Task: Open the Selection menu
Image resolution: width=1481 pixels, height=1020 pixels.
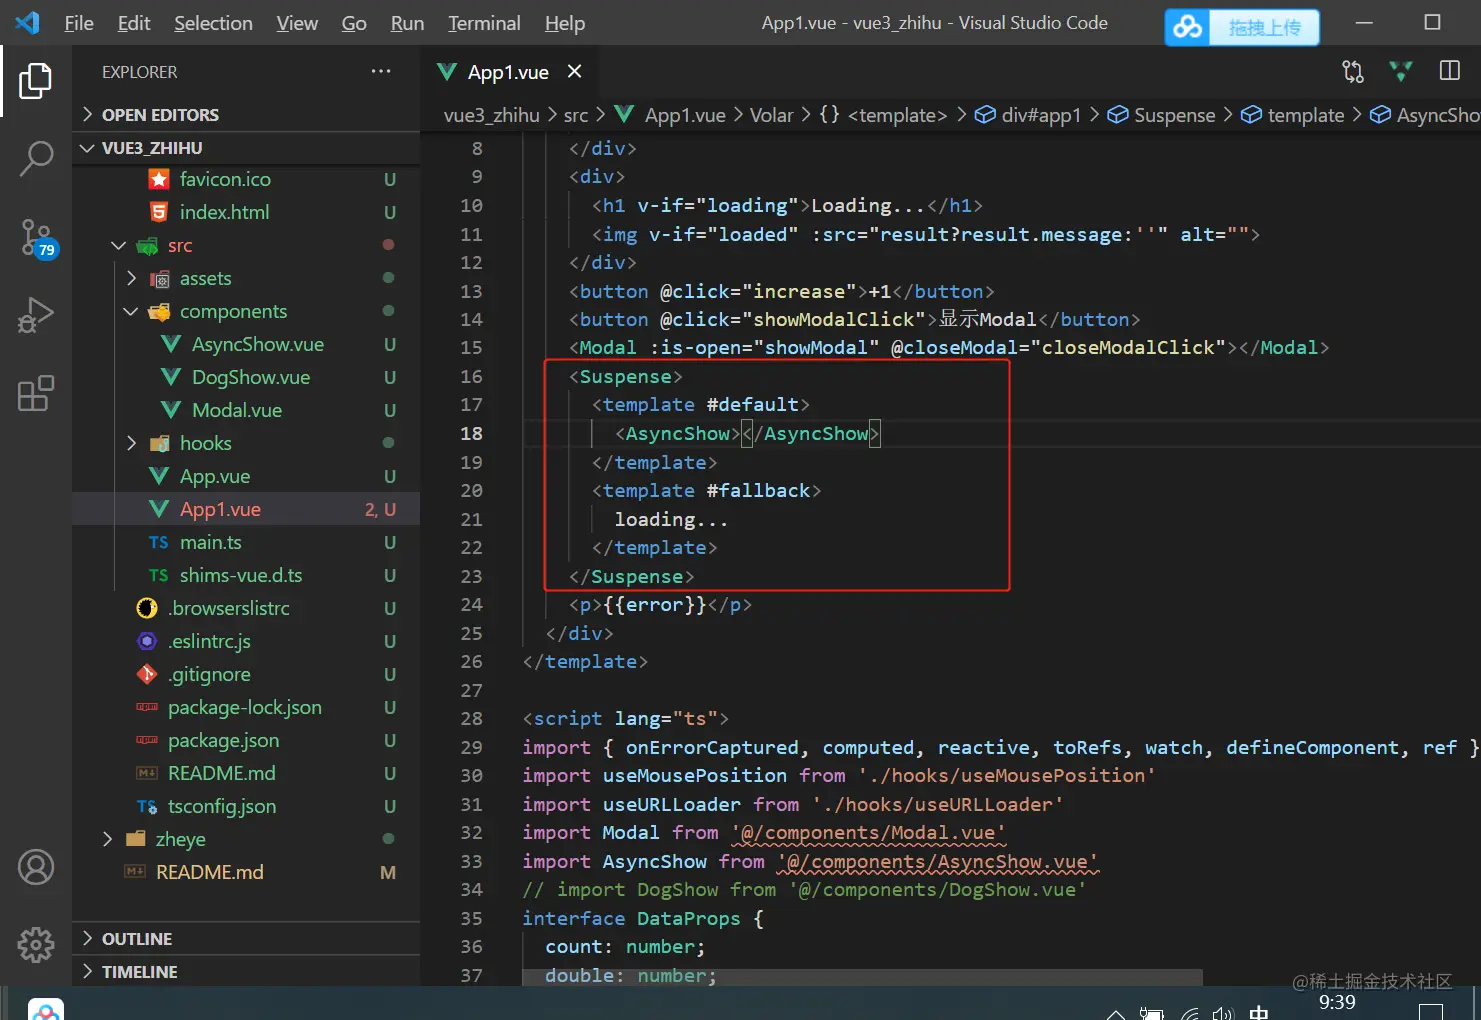Action: 213,23
